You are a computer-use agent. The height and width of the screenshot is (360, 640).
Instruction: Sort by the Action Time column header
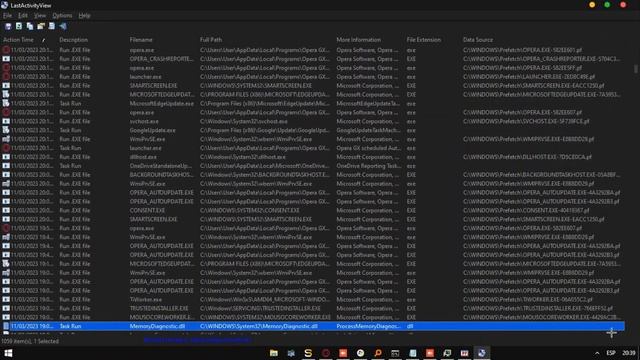coord(18,40)
